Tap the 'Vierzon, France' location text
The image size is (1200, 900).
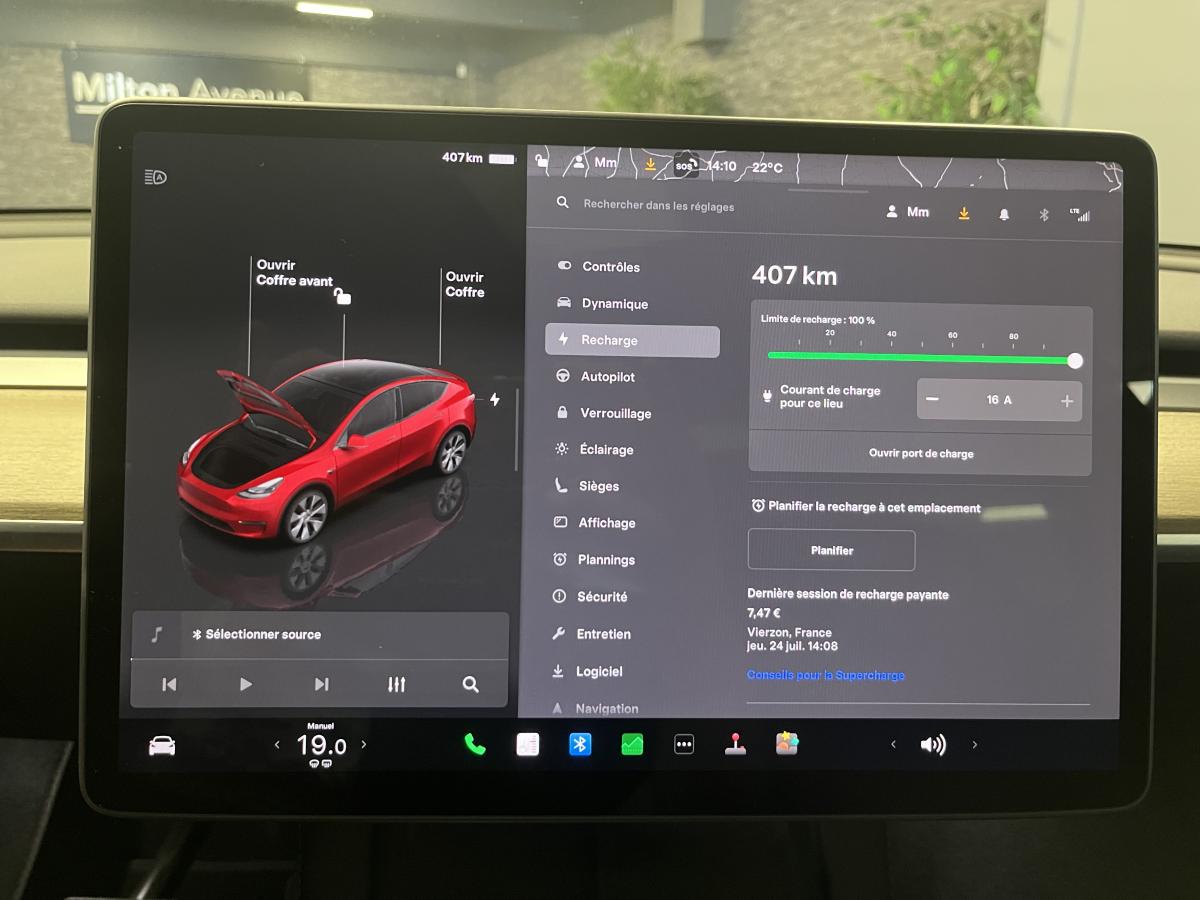coord(789,632)
